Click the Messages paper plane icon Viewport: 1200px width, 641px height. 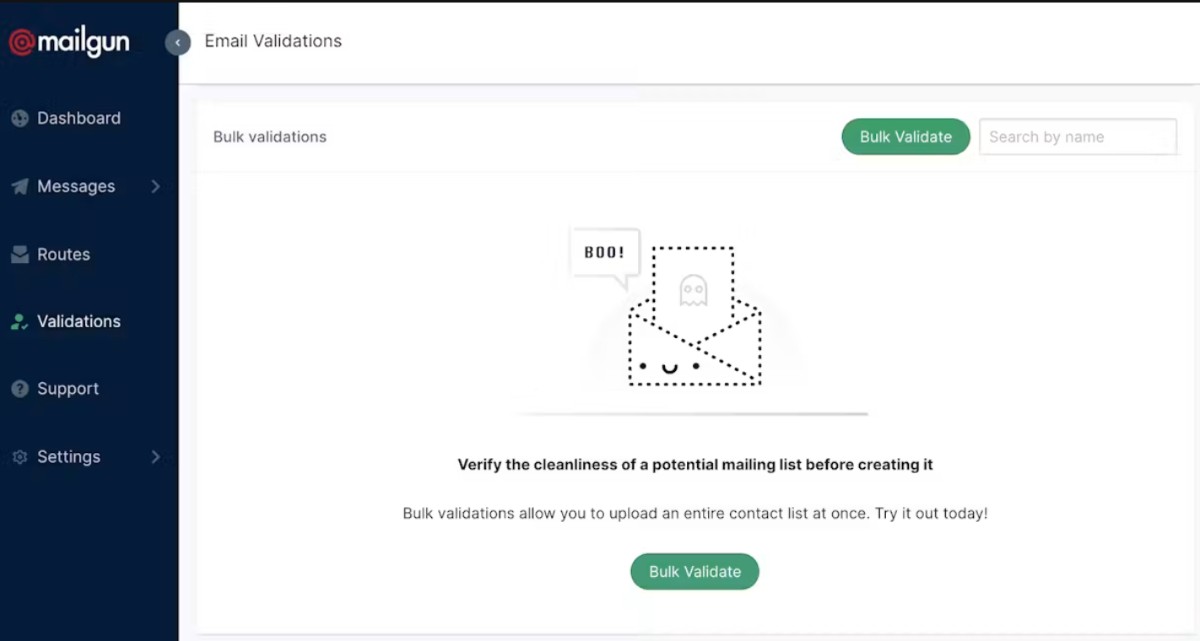click(19, 187)
